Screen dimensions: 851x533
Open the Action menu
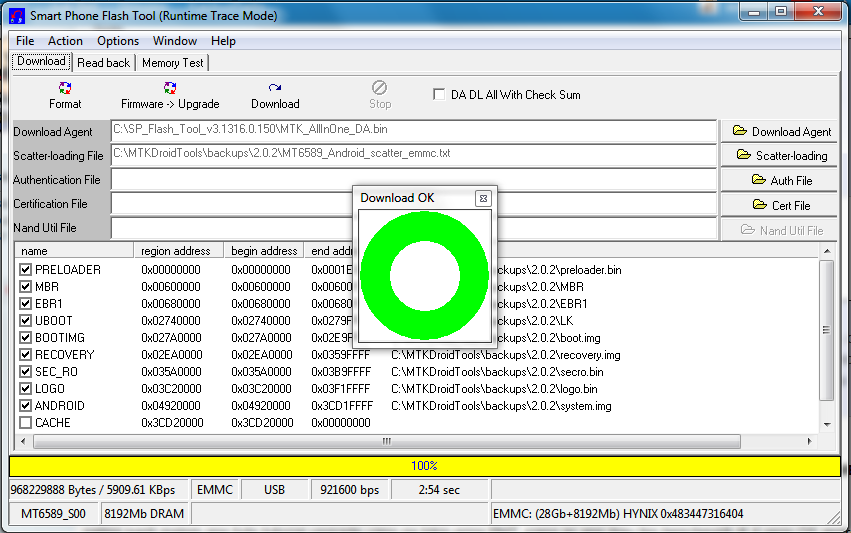tap(65, 41)
